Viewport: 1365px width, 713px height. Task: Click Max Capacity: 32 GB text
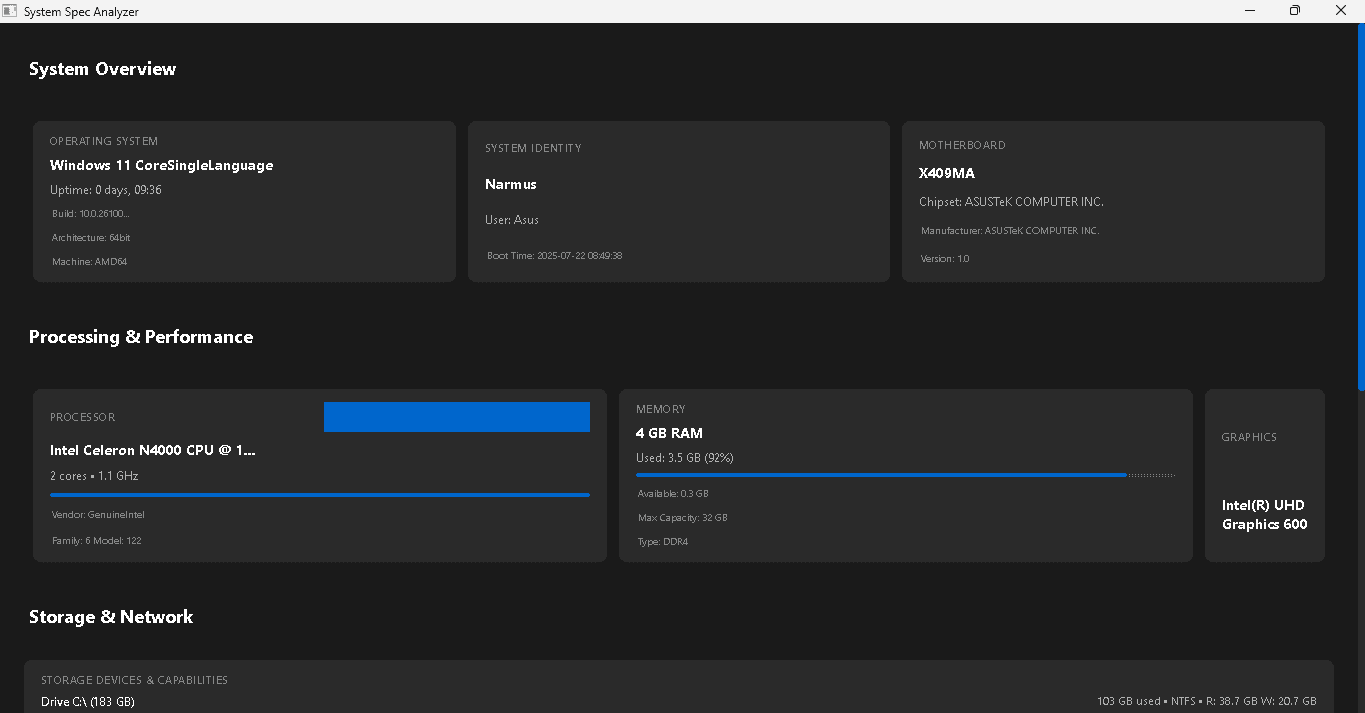coord(683,518)
